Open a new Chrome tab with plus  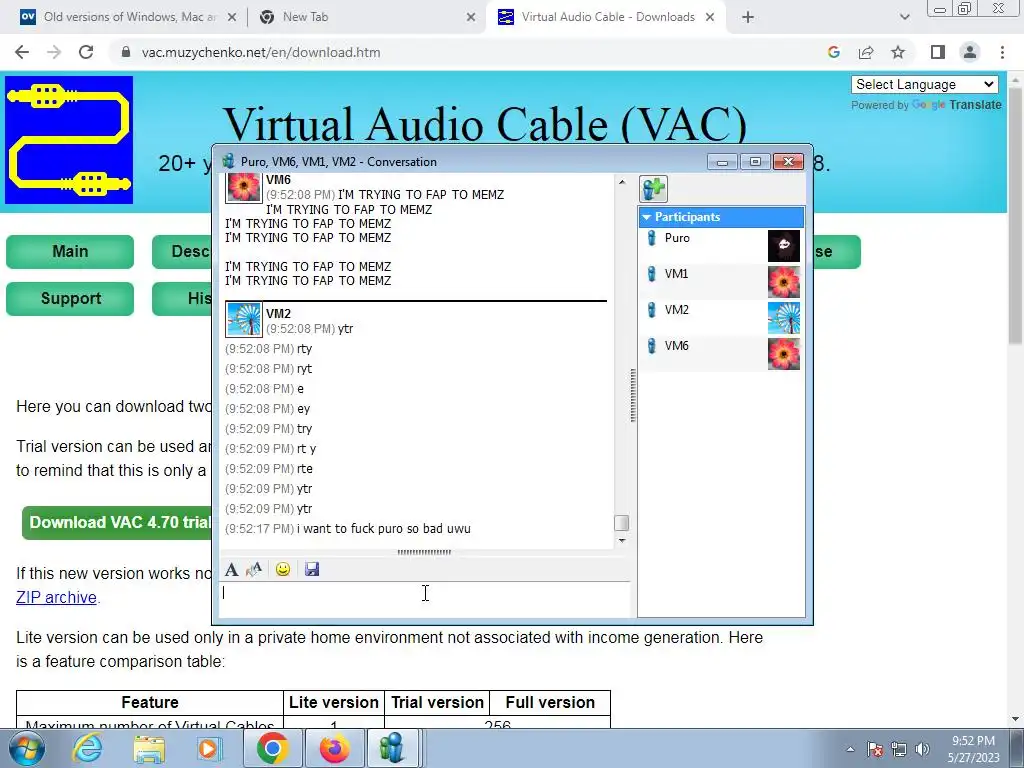pyautogui.click(x=748, y=18)
